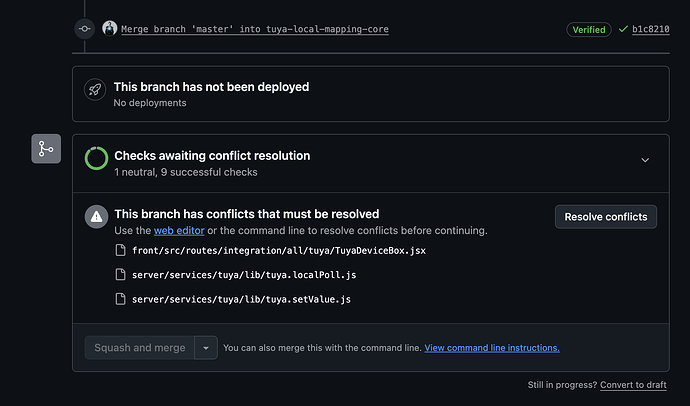Click the tuya.setValue.js file path

pyautogui.click(x=241, y=300)
